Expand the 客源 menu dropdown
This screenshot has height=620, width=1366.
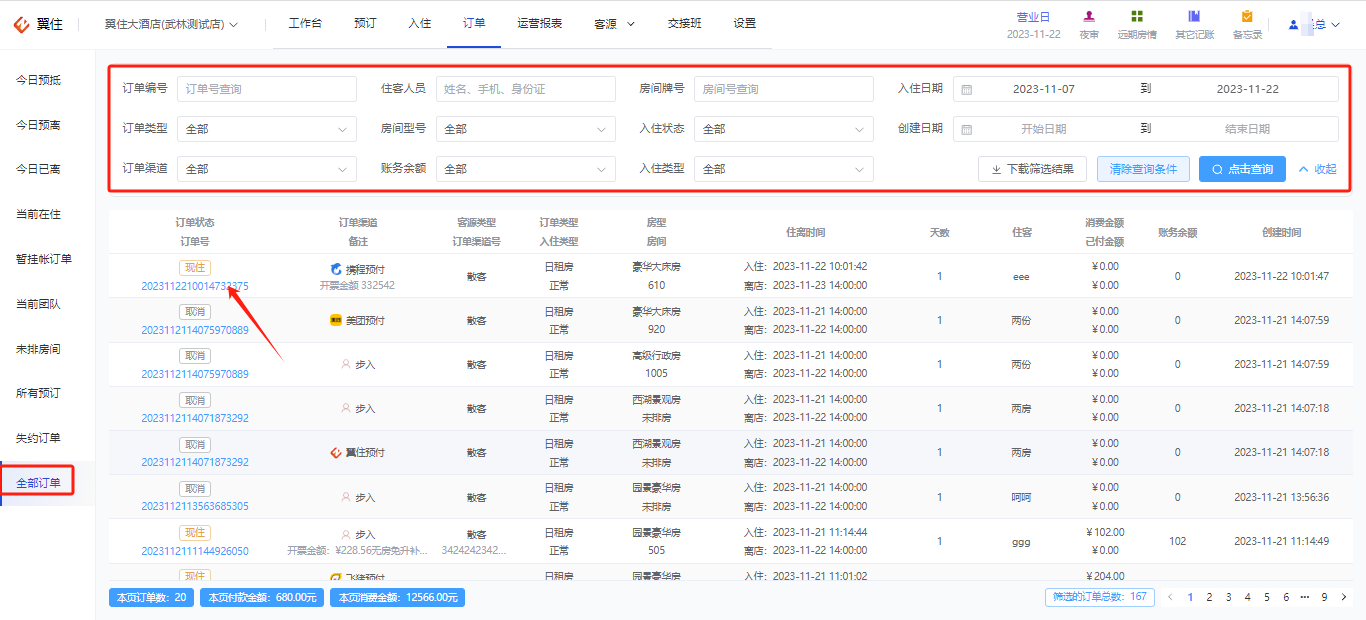click(x=631, y=24)
